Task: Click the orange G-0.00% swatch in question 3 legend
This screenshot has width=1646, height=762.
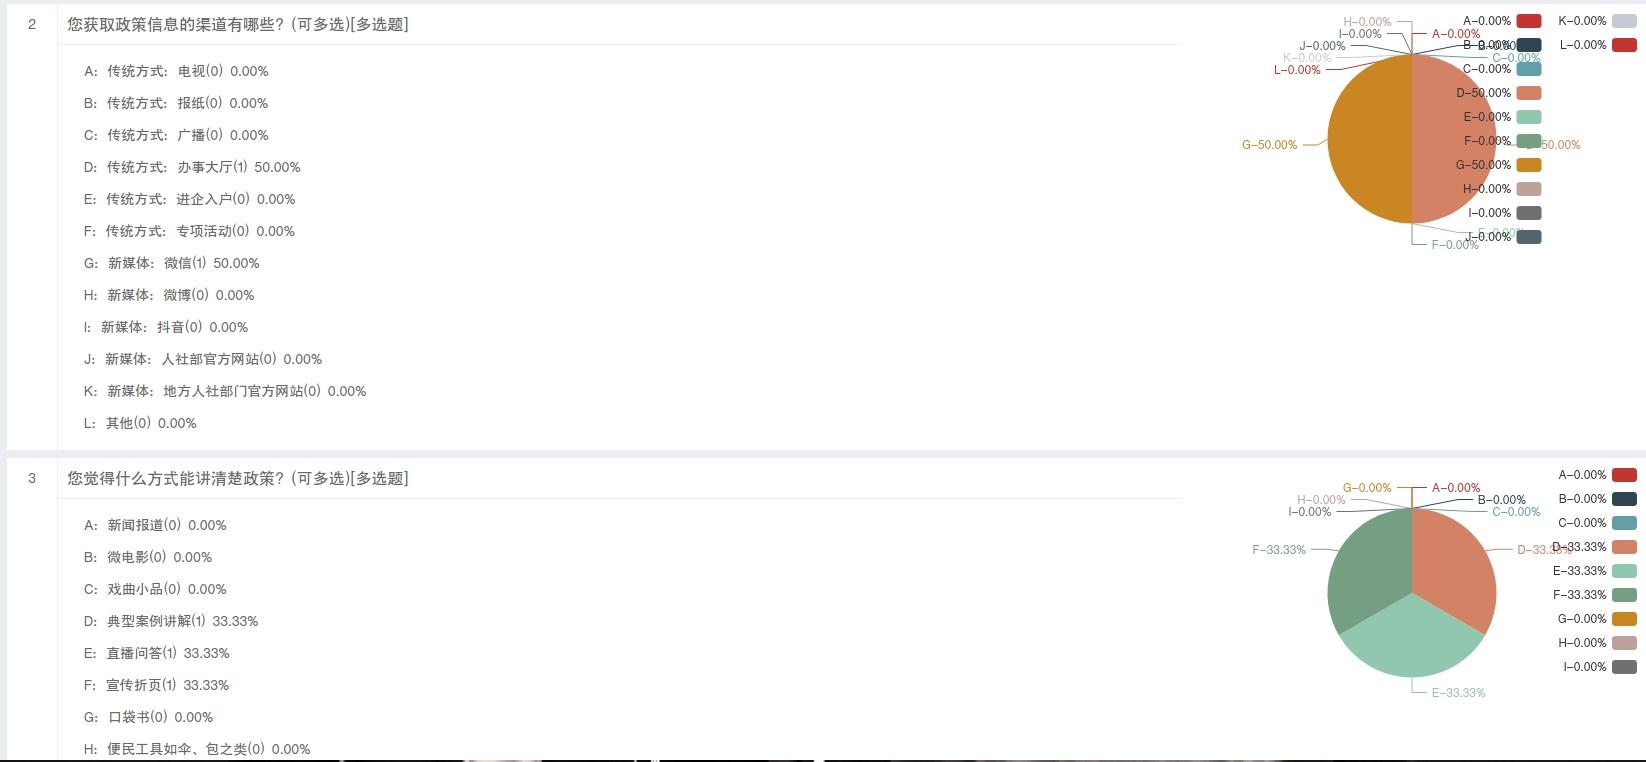Action: coord(1624,619)
